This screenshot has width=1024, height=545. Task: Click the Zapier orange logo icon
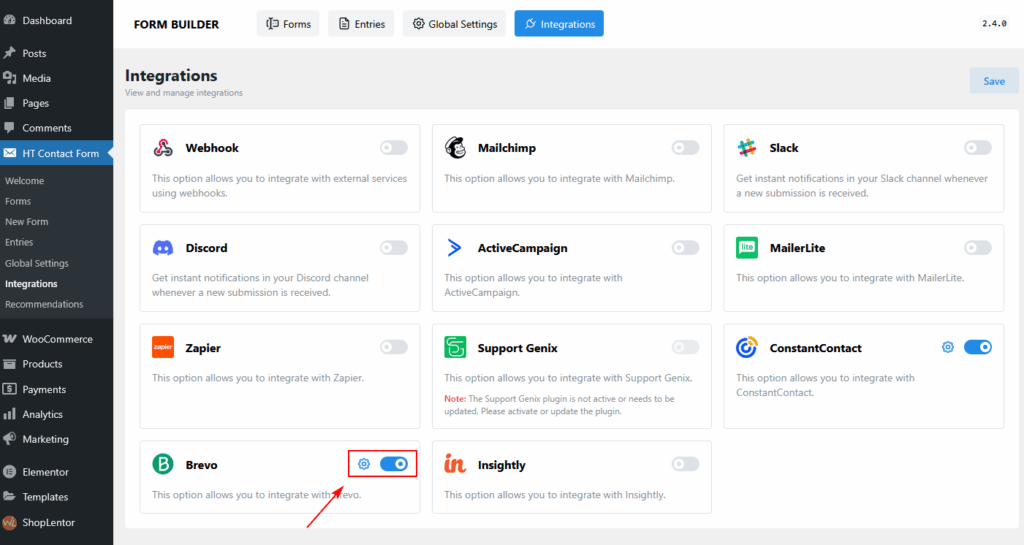point(163,348)
